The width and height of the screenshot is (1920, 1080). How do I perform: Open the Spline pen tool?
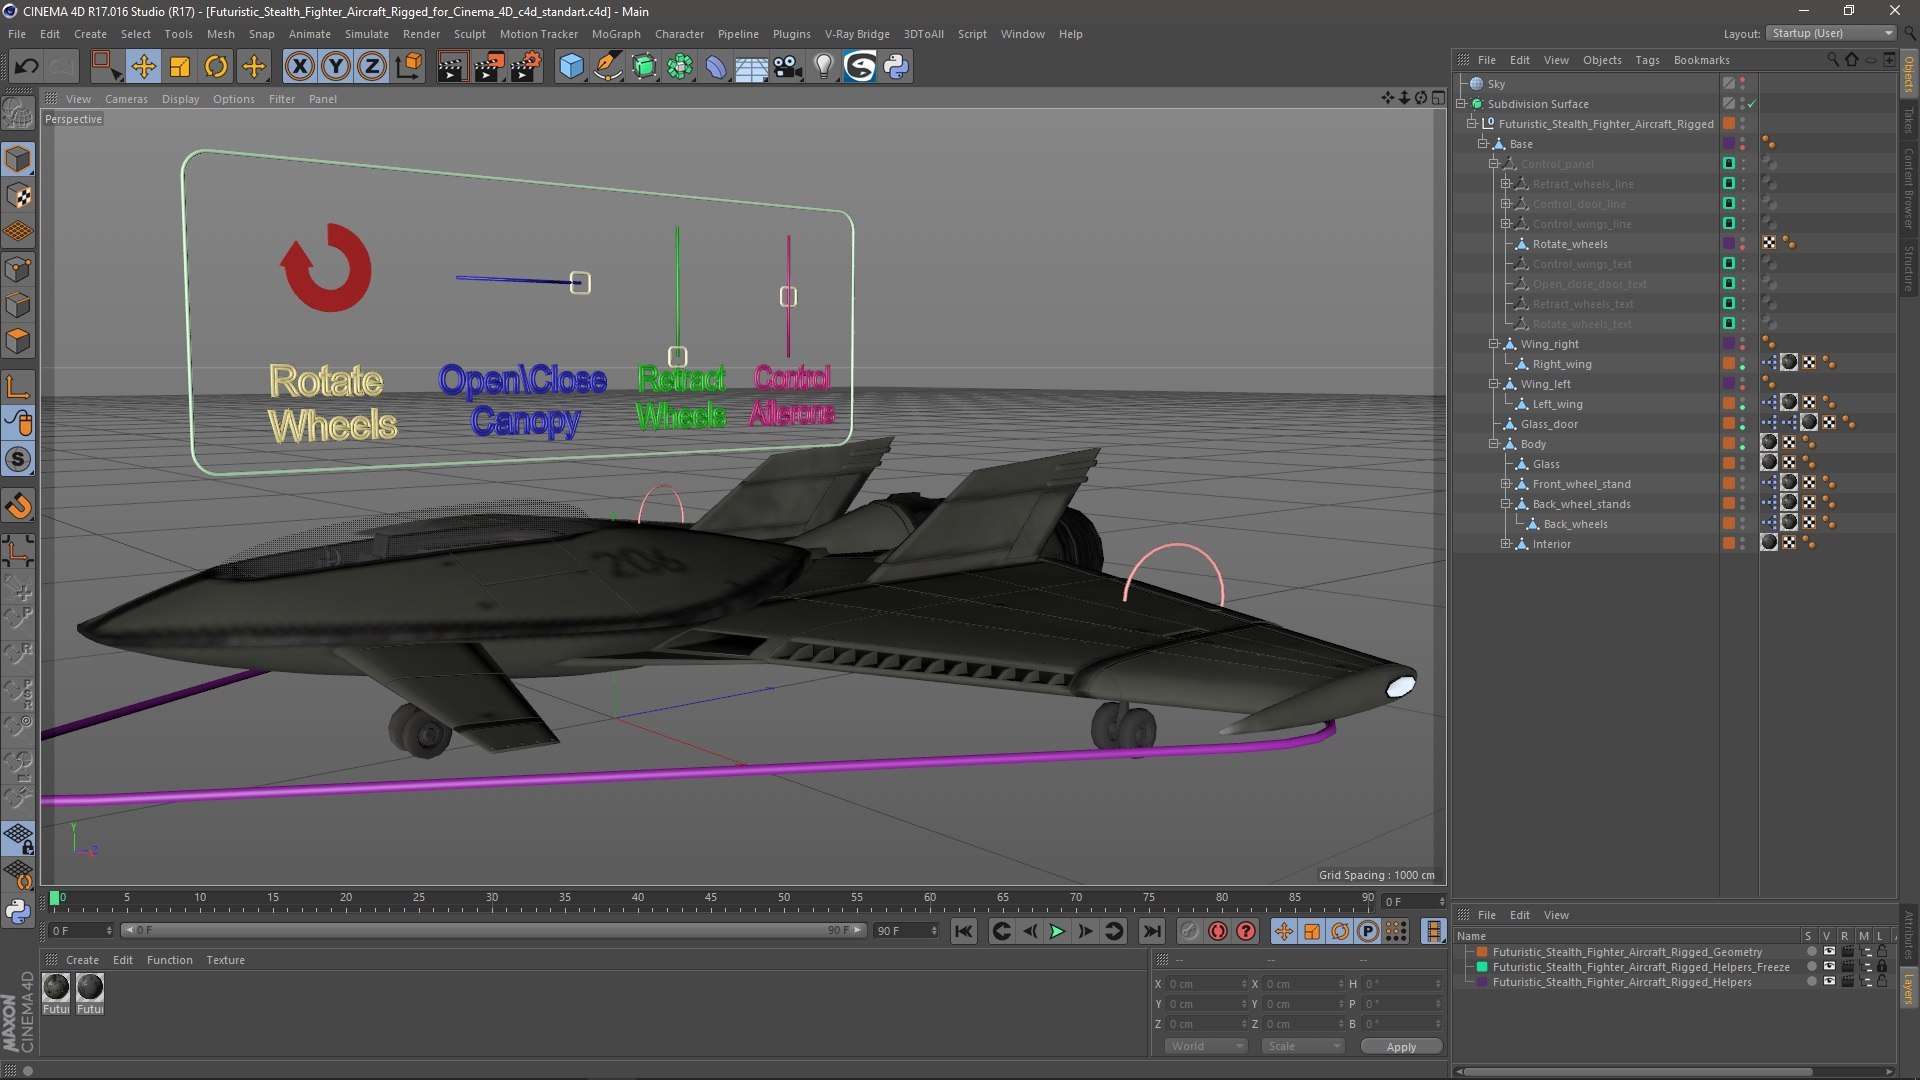pos(607,67)
